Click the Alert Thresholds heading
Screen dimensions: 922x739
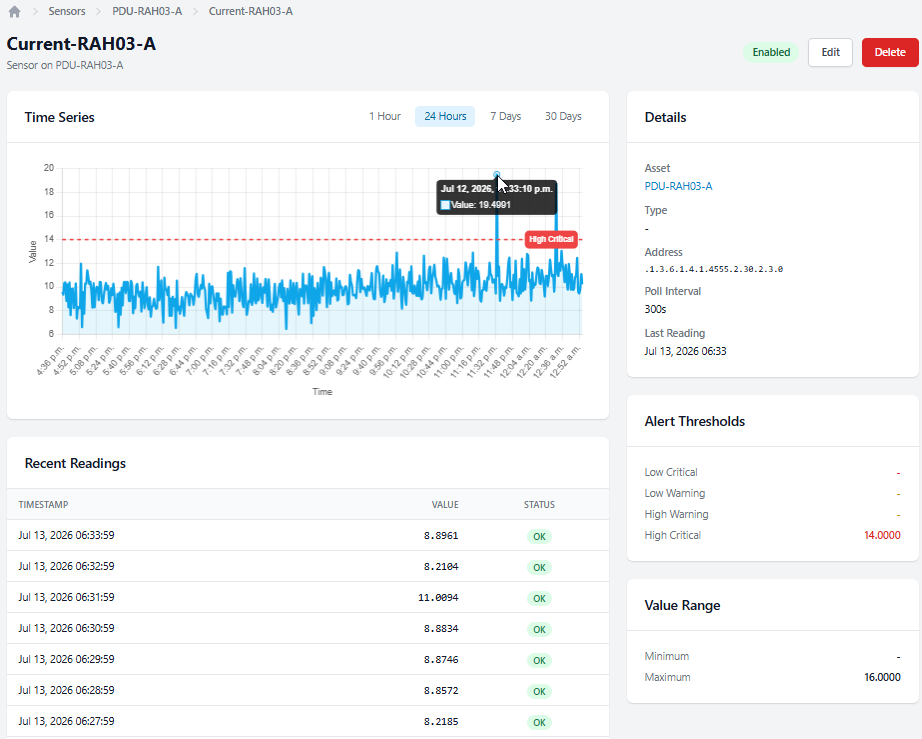[x=694, y=422]
